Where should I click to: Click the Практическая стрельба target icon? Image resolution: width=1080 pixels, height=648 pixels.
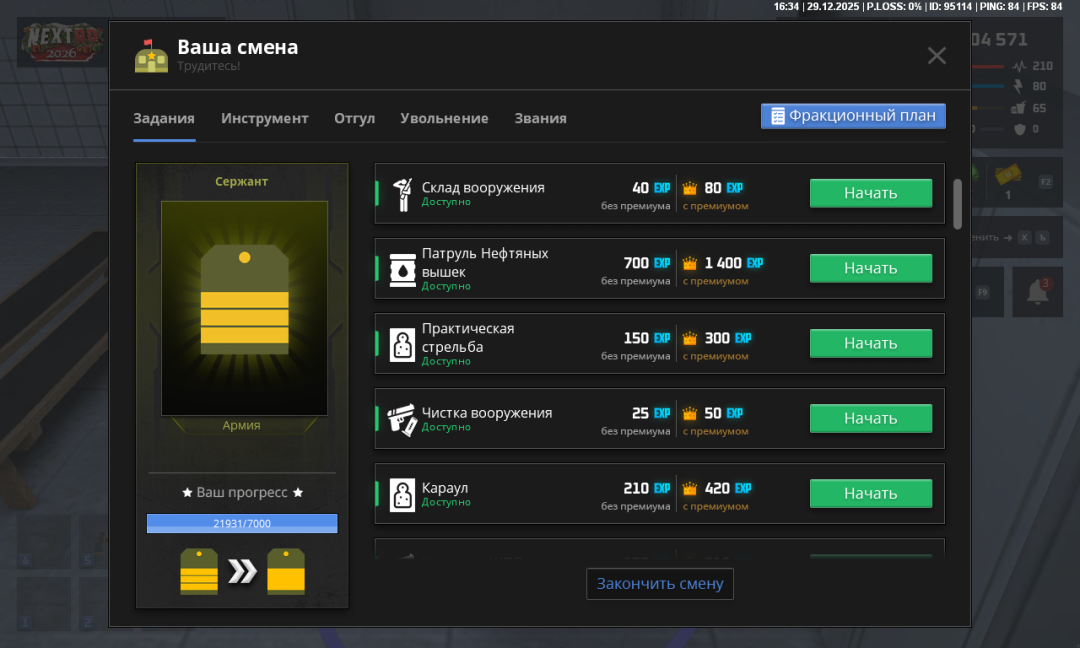click(x=402, y=344)
